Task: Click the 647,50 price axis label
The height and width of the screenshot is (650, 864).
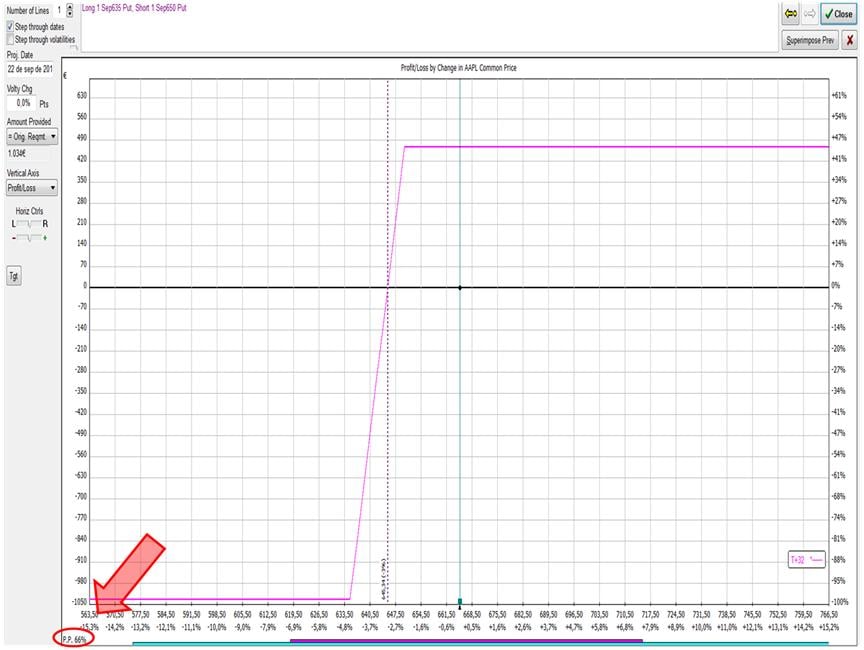Action: 395,614
